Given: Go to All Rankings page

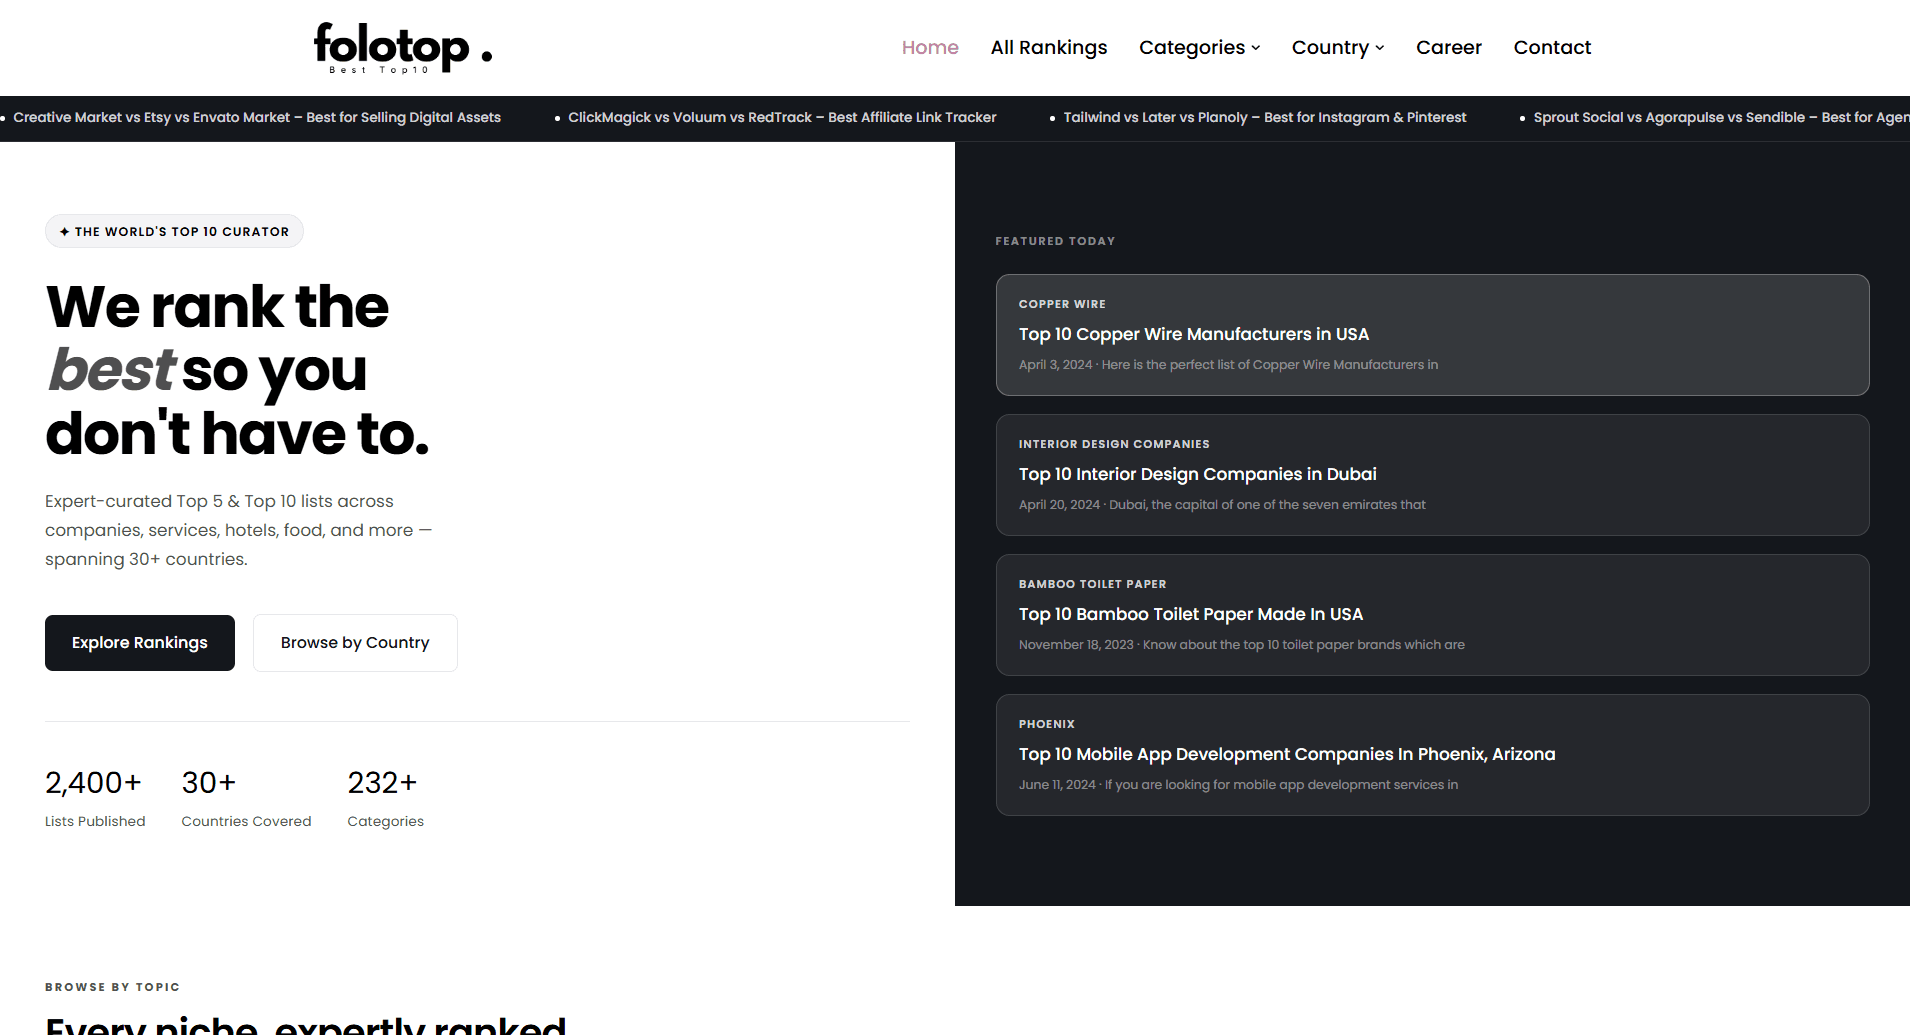Looking at the screenshot, I should pyautogui.click(x=1049, y=47).
